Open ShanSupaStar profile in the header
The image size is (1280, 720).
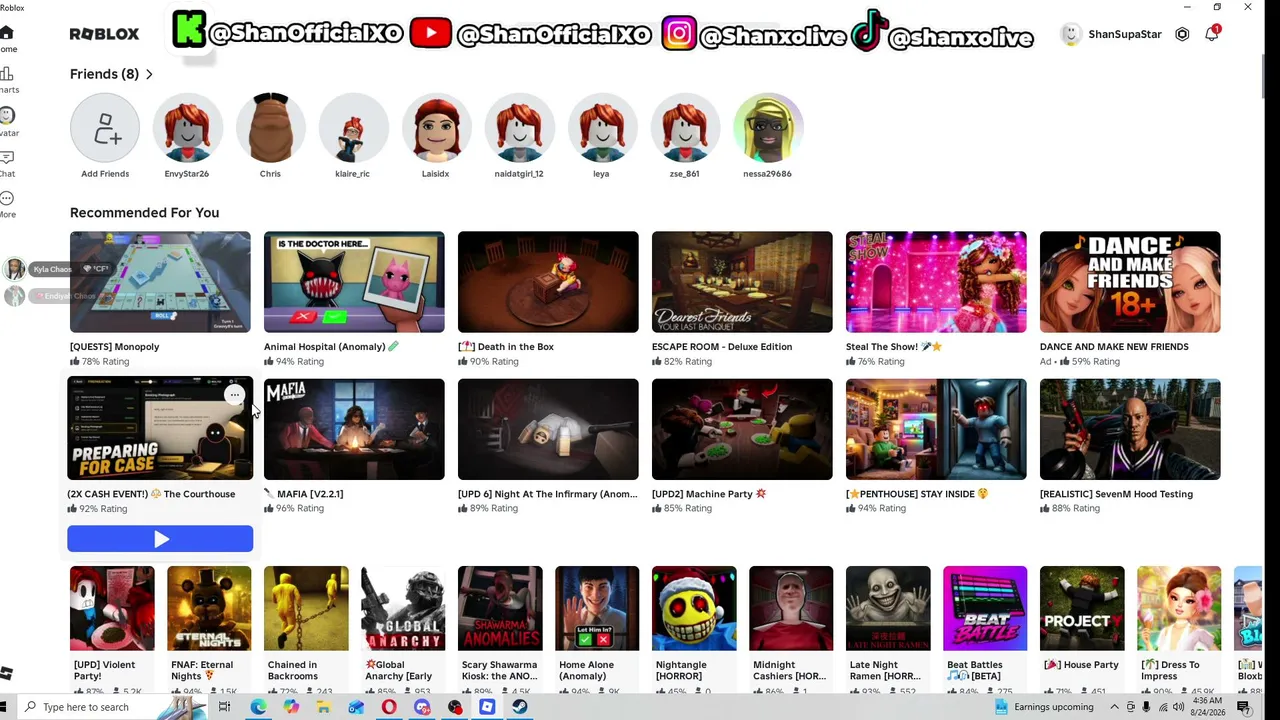[1111, 34]
